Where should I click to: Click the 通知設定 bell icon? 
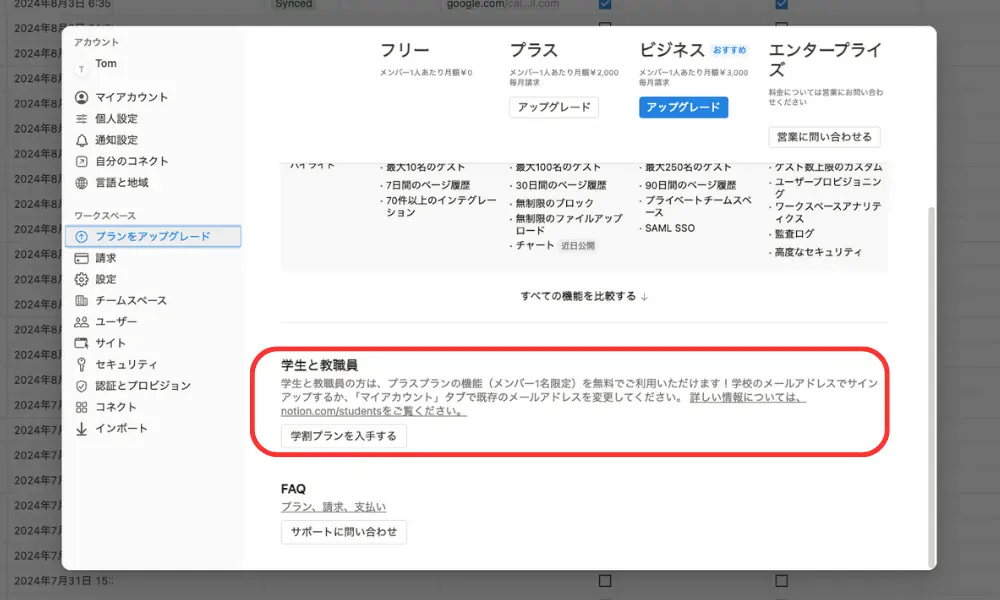82,140
